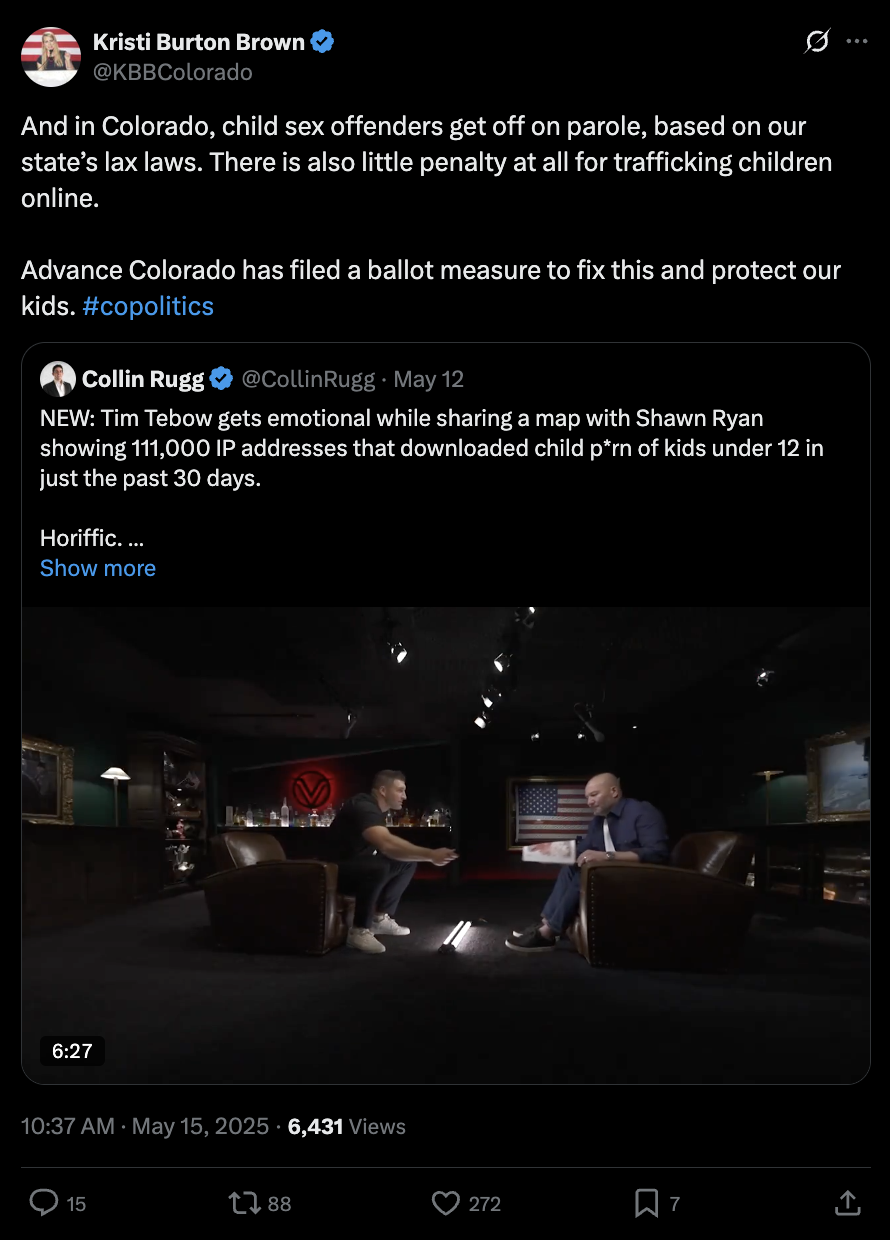Click Kristi Burton Brown's verified badge
This screenshot has width=890, height=1240.
pos(323,42)
